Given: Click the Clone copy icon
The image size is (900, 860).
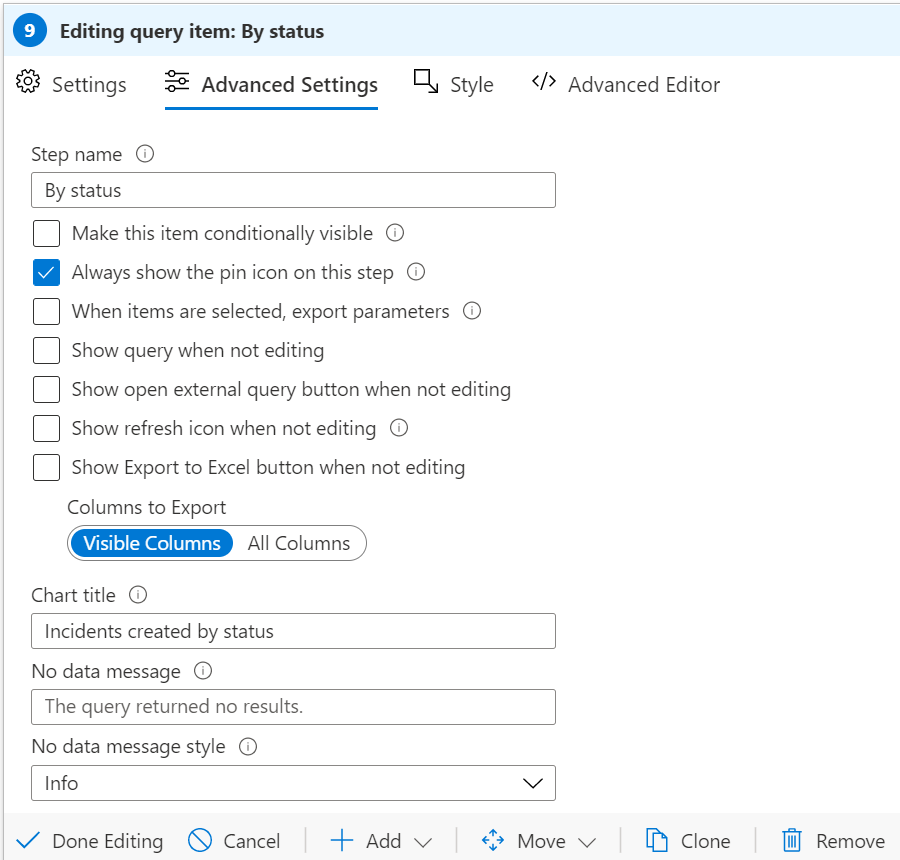Looking at the screenshot, I should pos(657,840).
